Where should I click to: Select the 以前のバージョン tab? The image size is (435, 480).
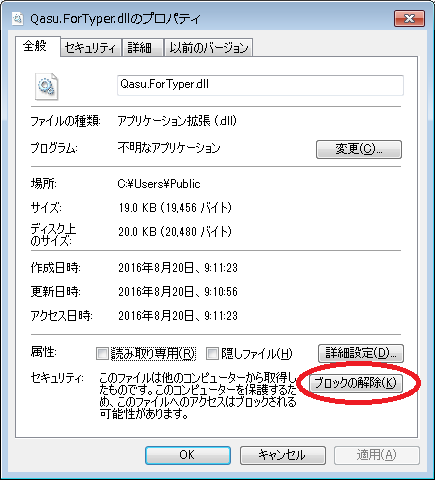pyautogui.click(x=209, y=48)
